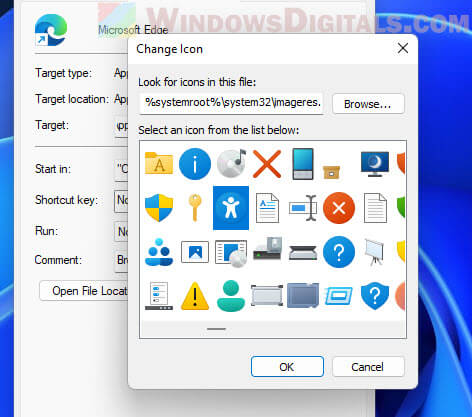Select the framed picture image icon
Image resolution: width=472 pixels, height=417 pixels.
pos(195,252)
